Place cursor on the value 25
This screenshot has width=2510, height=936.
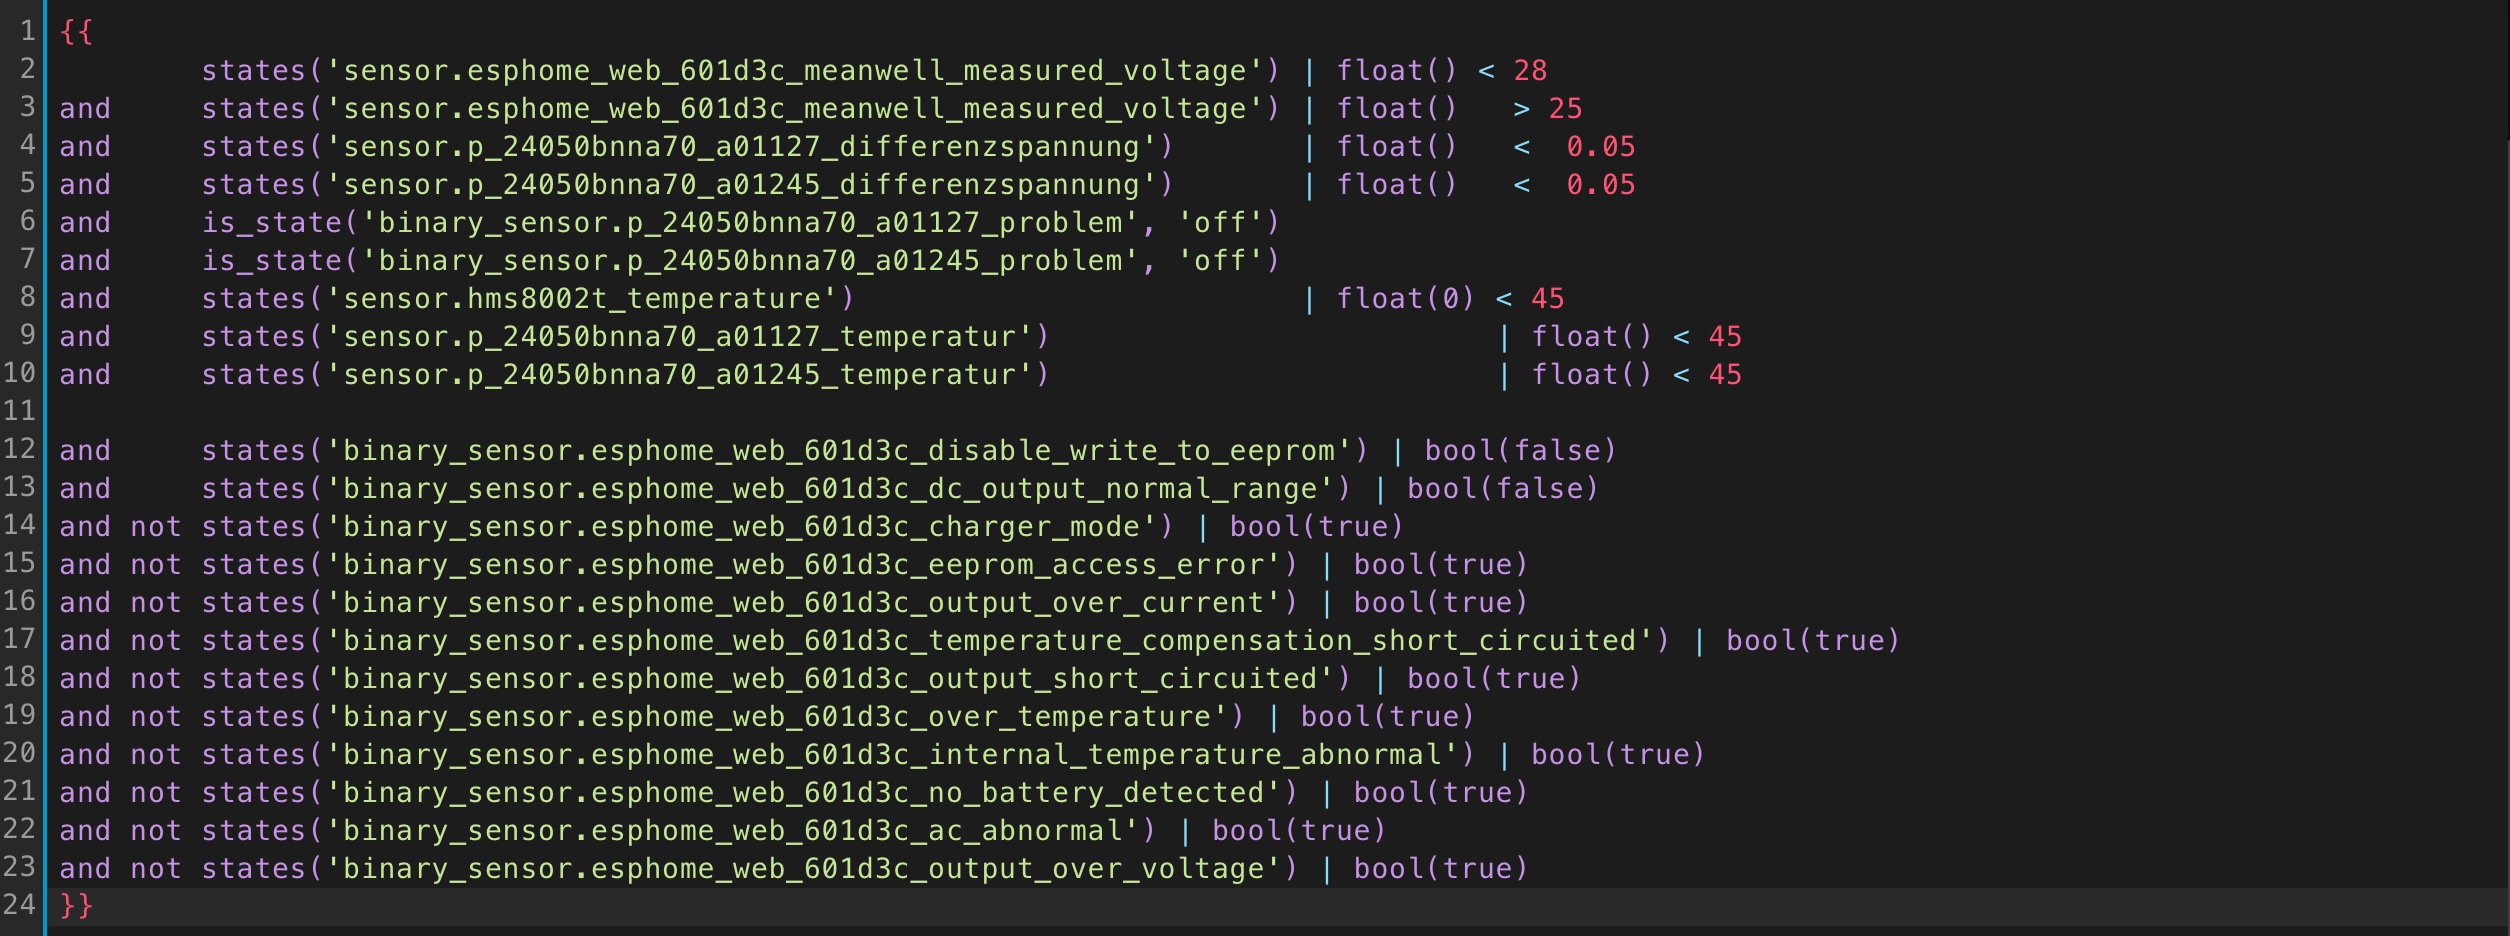[1565, 109]
